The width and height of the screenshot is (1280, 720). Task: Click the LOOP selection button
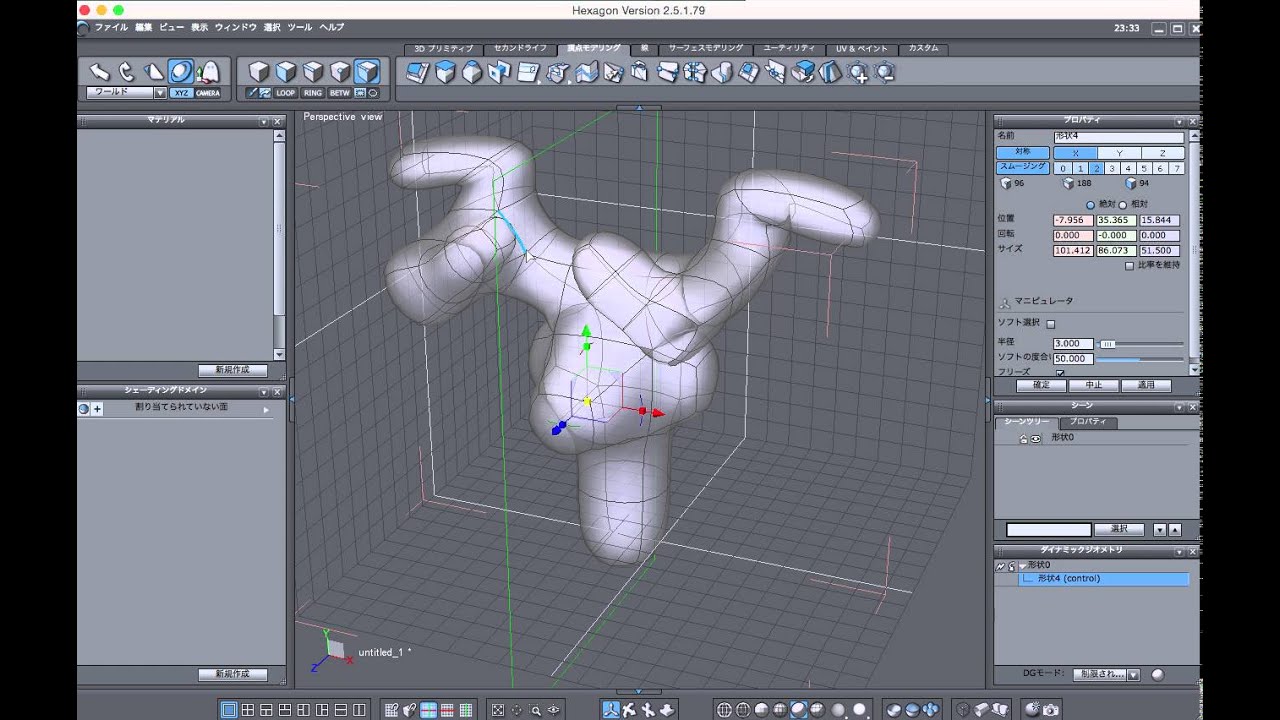coord(286,93)
